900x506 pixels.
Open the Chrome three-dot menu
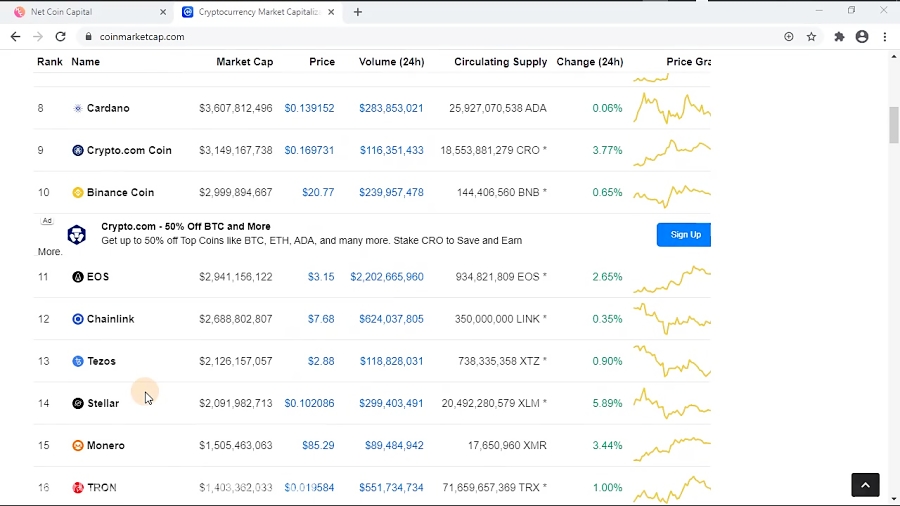(885, 37)
